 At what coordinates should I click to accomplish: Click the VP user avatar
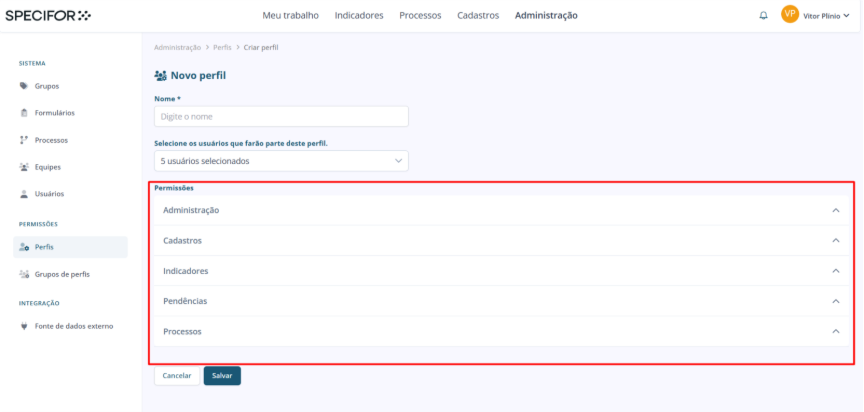point(790,15)
